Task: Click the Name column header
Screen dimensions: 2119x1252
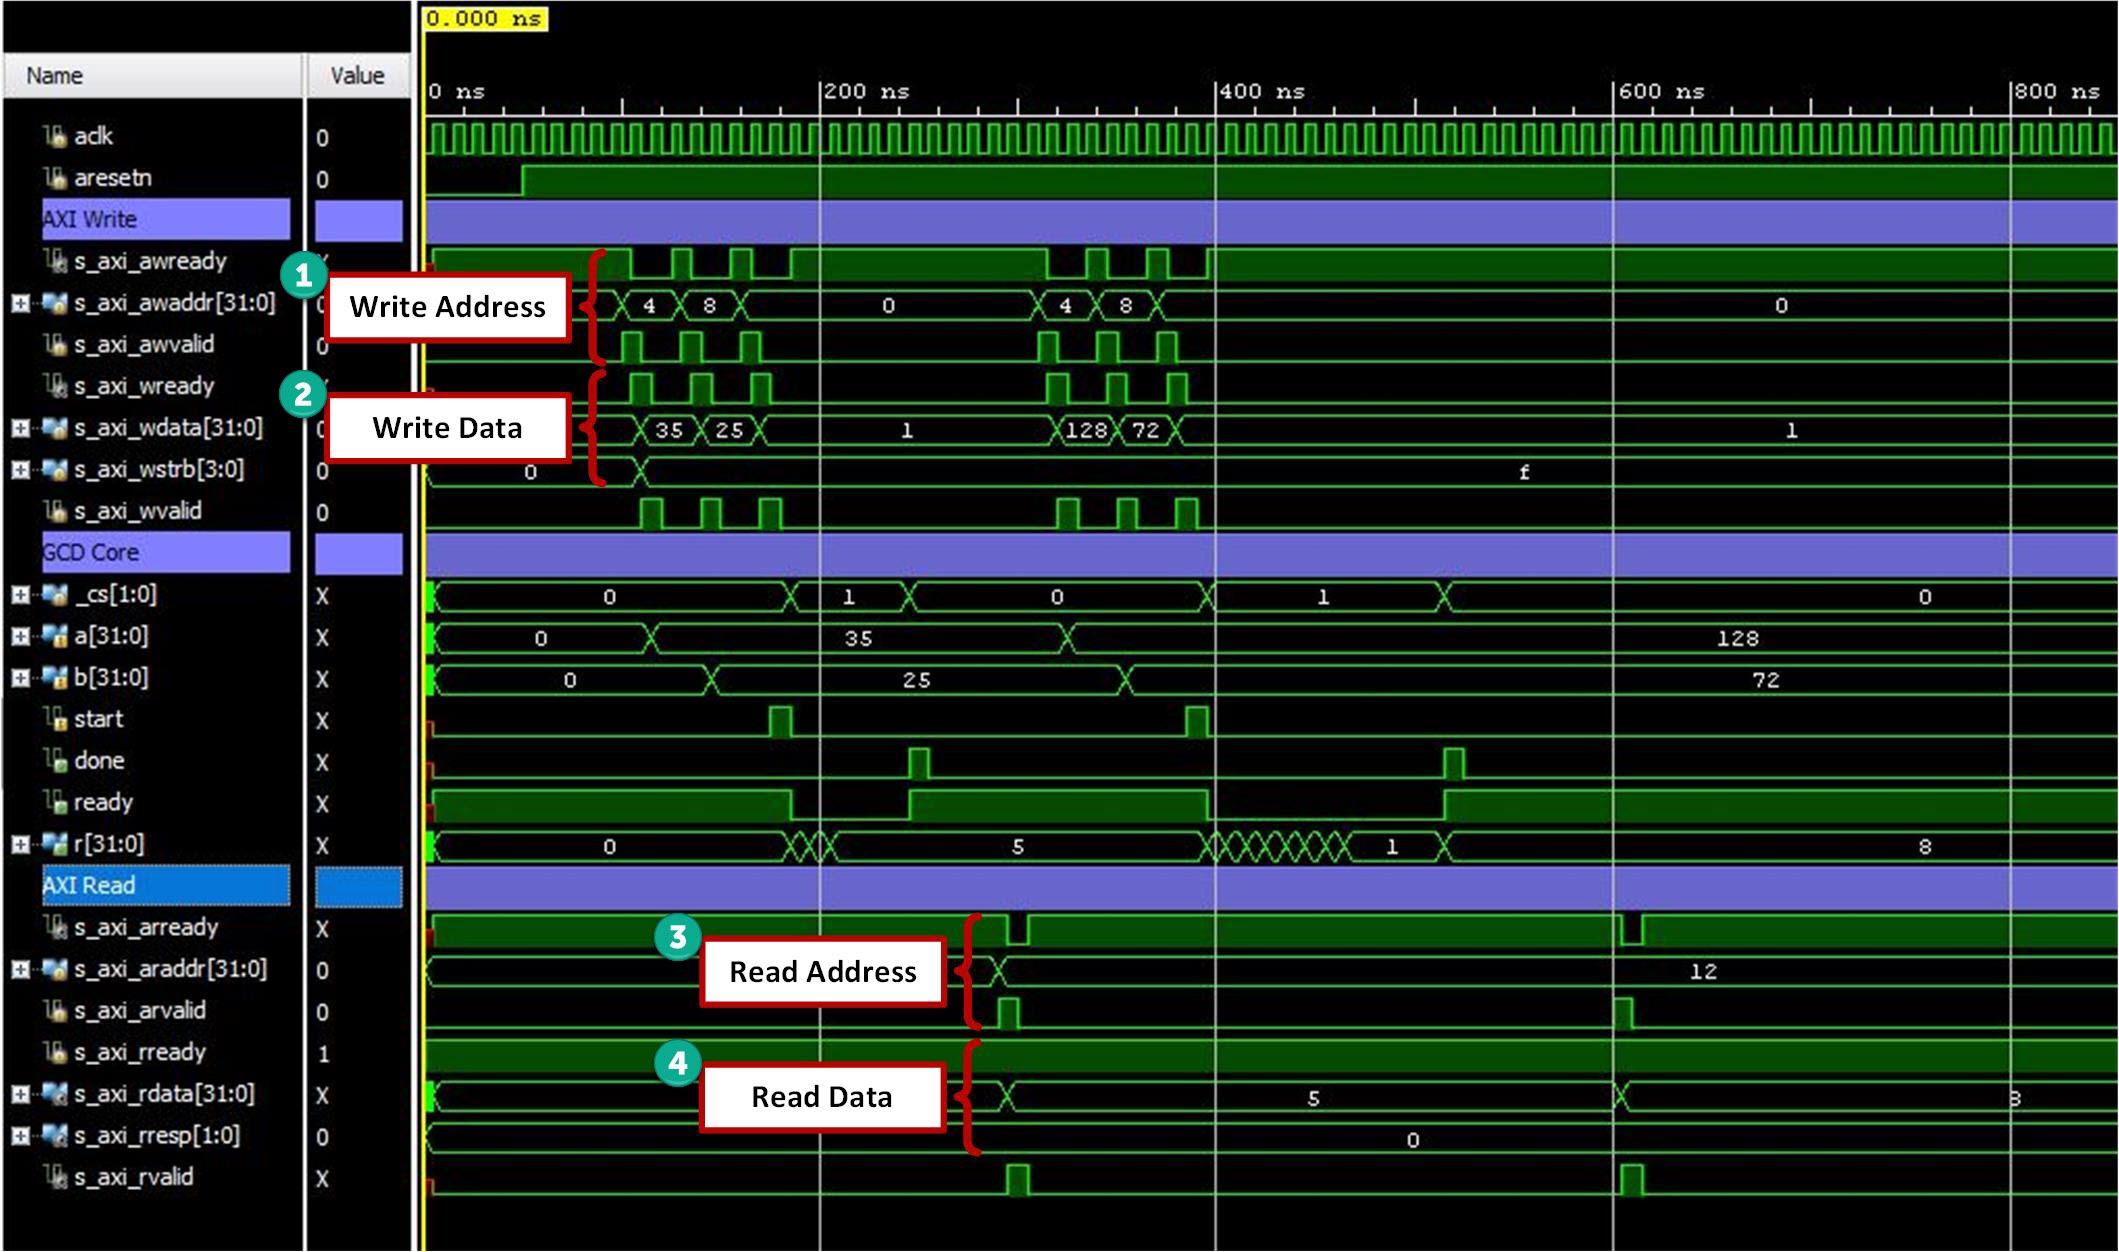Action: tap(55, 76)
